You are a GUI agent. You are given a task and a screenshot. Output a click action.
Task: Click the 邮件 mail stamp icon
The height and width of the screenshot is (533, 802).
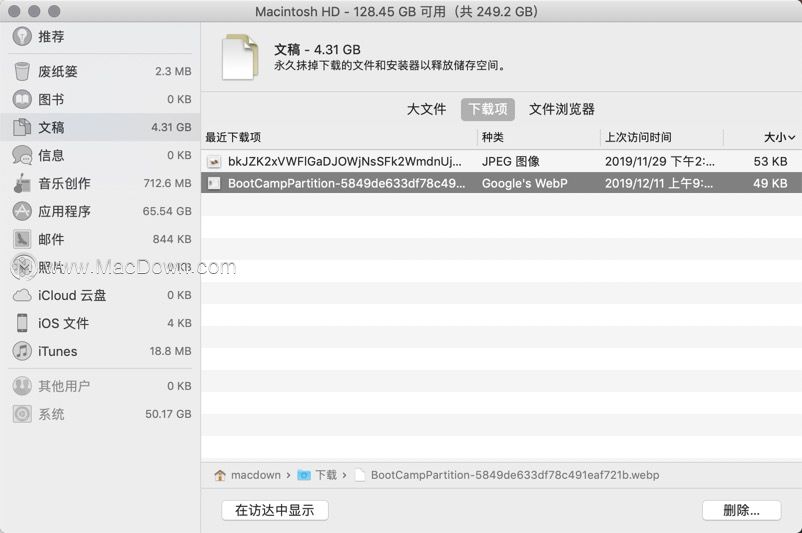22,239
